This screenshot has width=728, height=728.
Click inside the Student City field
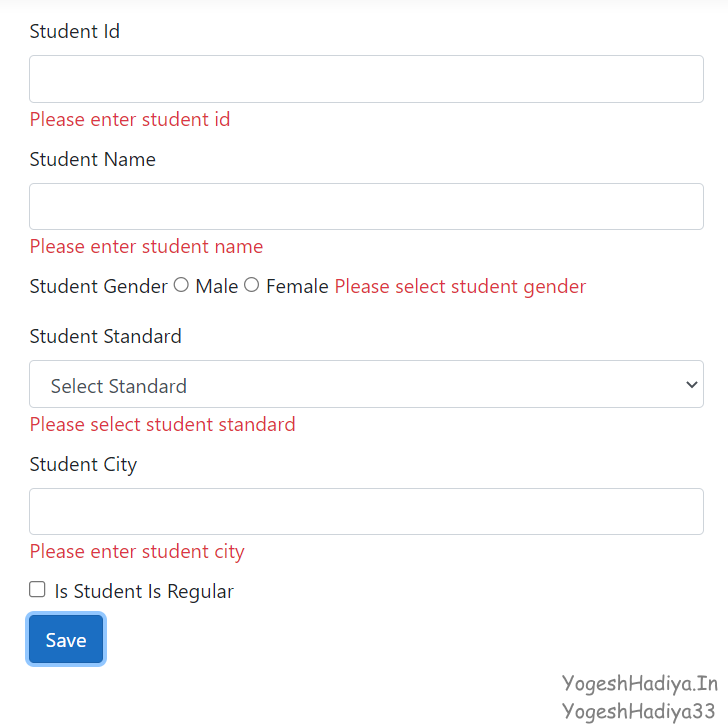(366, 512)
